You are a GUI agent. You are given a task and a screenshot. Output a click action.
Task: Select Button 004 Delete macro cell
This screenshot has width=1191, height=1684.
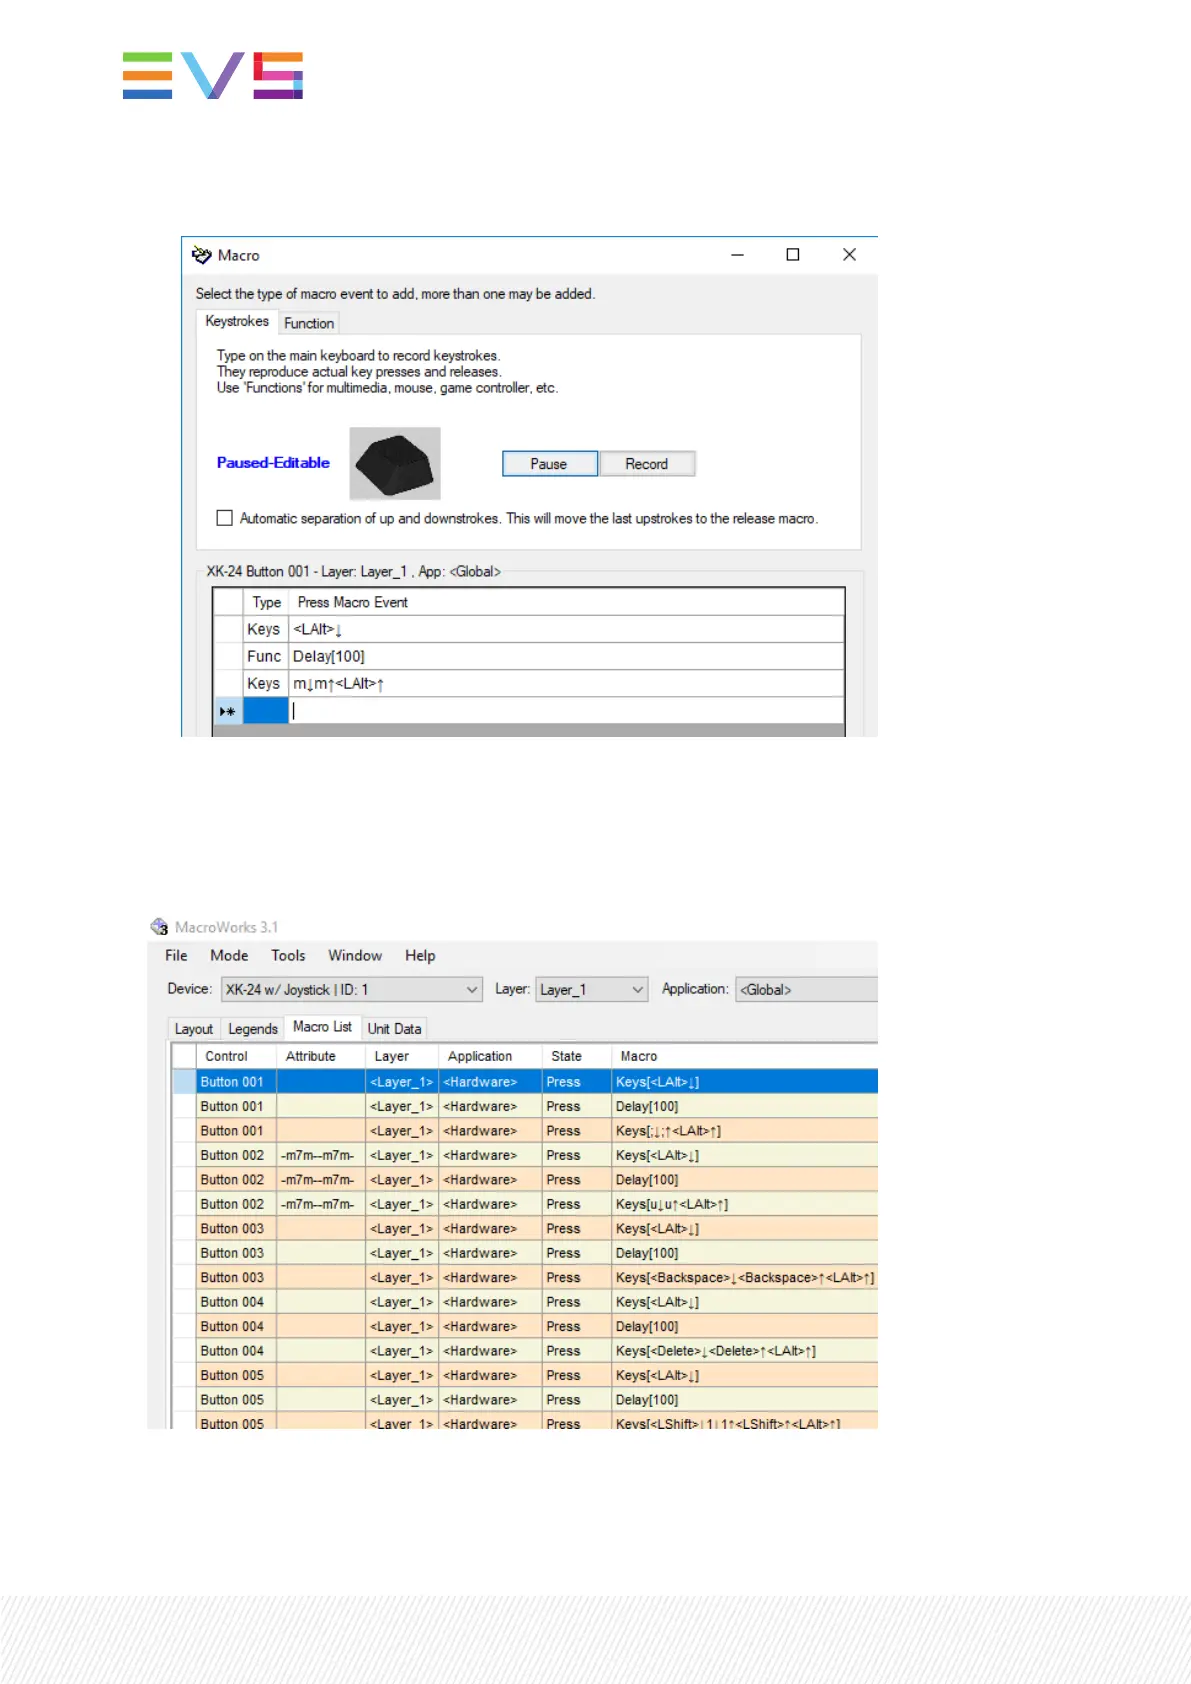744,1351
